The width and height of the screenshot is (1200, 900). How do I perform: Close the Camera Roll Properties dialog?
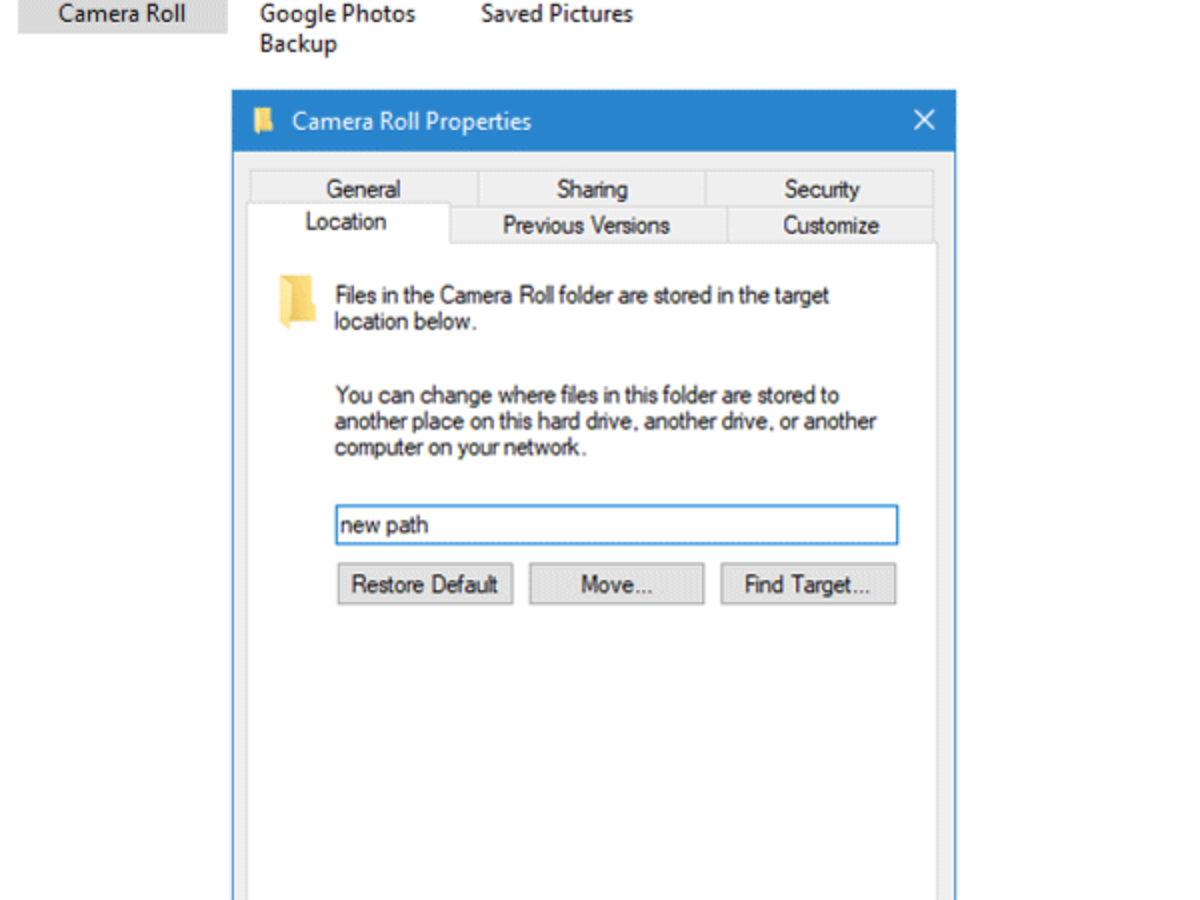coord(924,121)
